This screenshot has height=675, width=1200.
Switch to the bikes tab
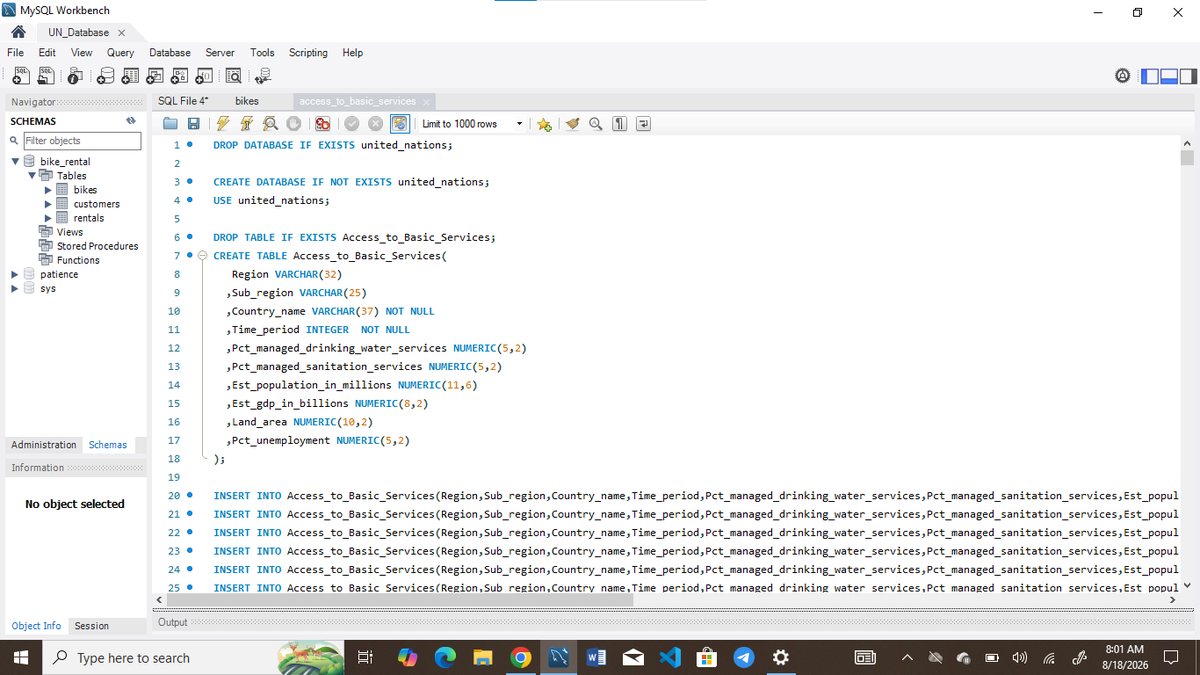(247, 101)
